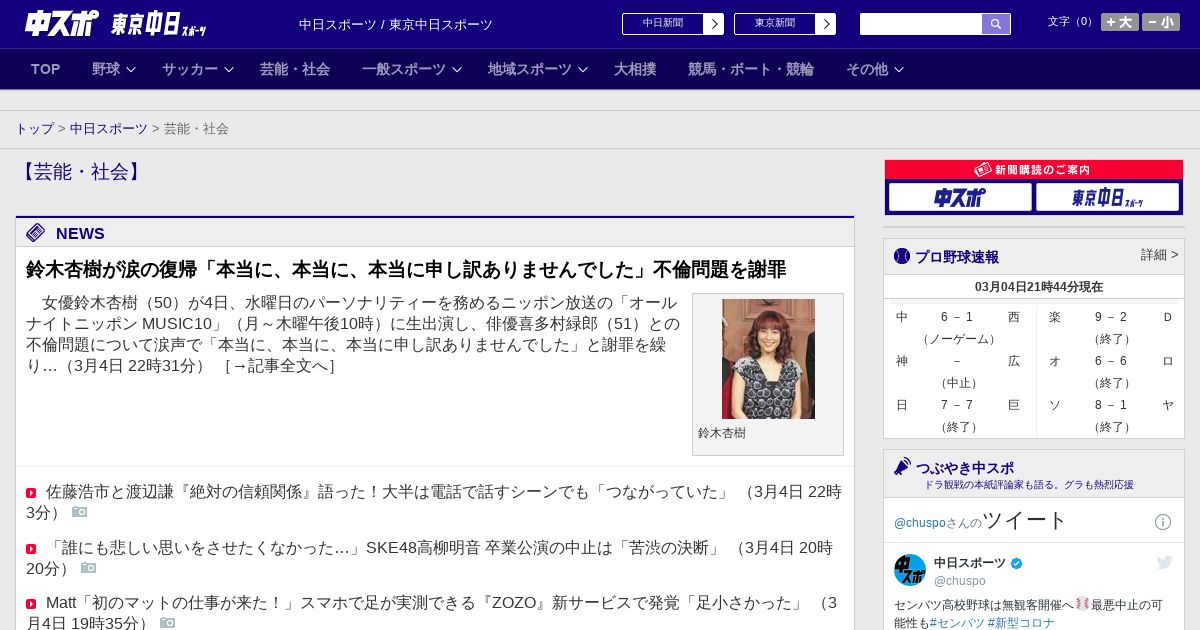The image size is (1200, 630).
Task: Click the 中日スポーツ tweet avatar
Action: 910,570
